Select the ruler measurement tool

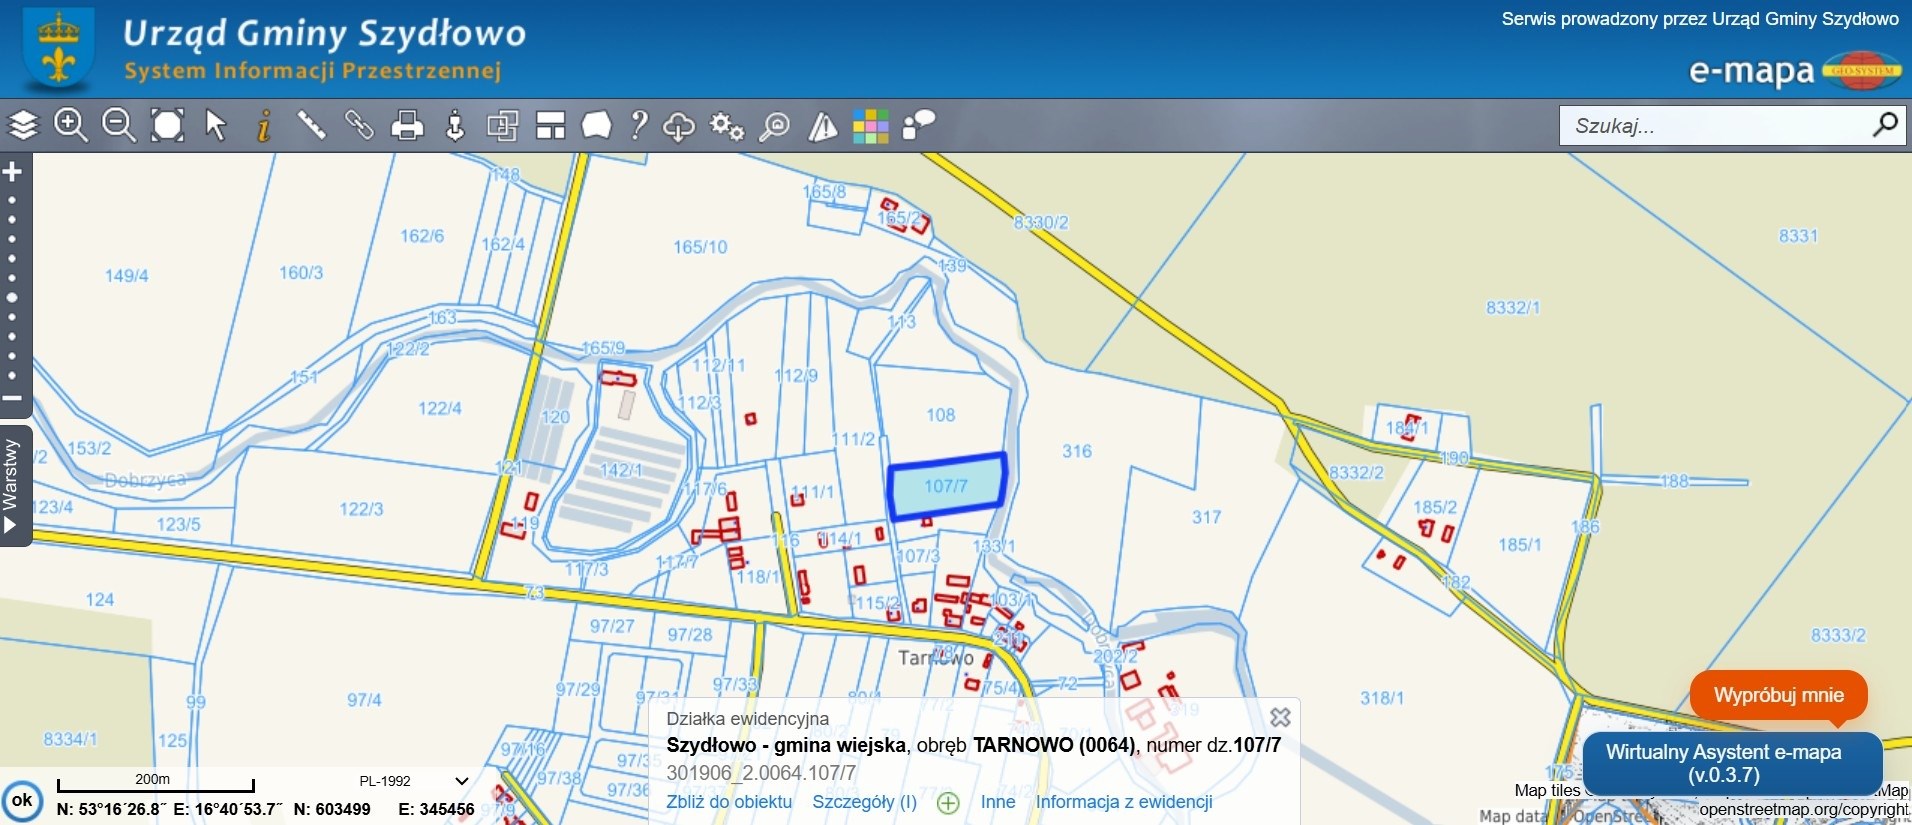(311, 126)
